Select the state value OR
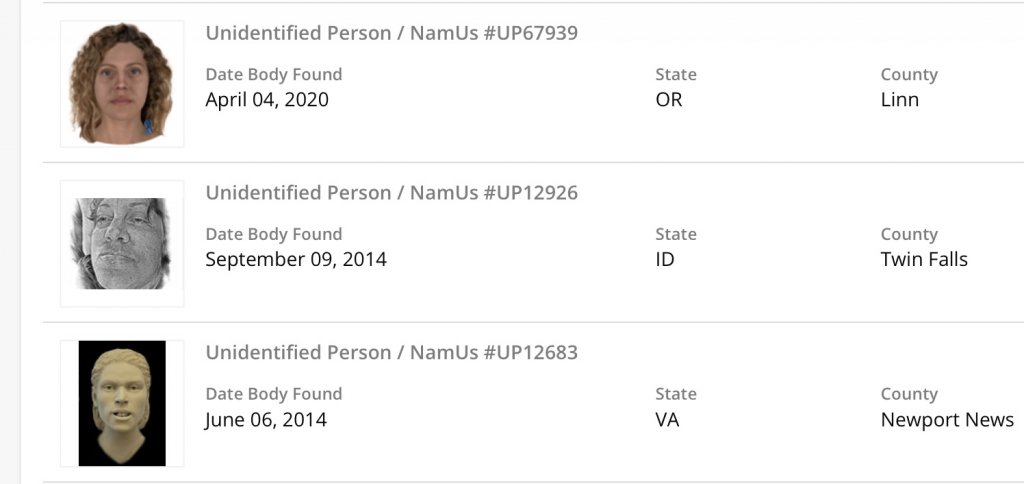1024x484 pixels. click(669, 100)
